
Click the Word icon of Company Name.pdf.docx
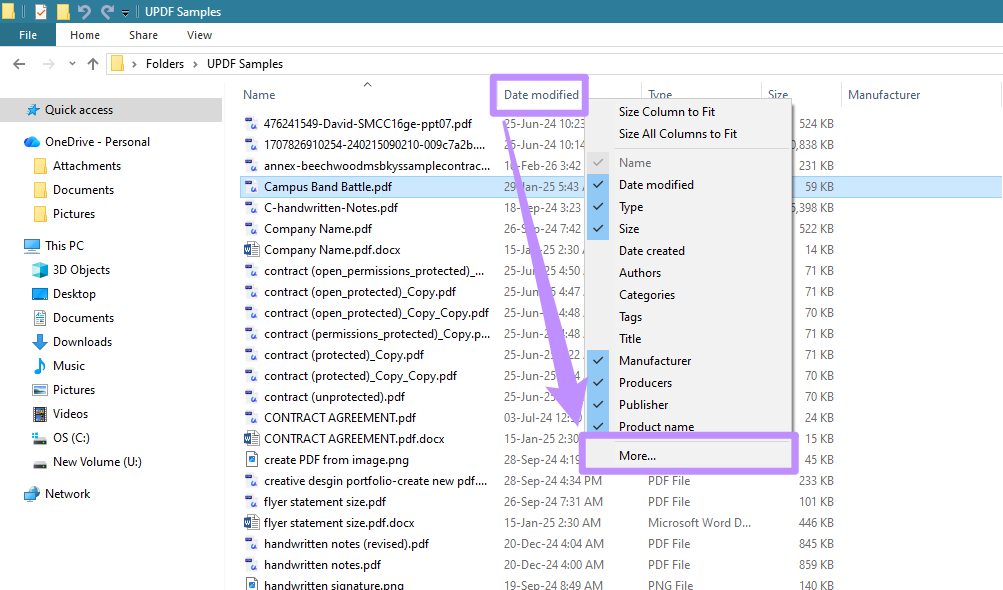251,250
